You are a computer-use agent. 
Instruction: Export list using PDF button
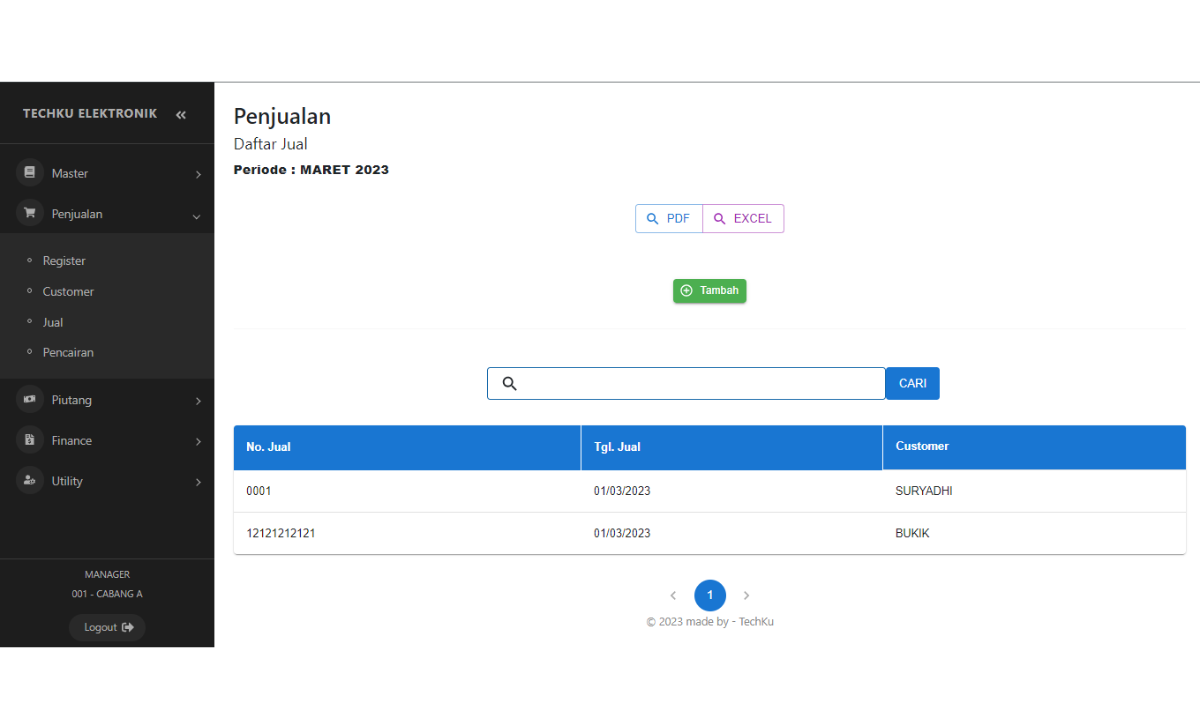[669, 219]
